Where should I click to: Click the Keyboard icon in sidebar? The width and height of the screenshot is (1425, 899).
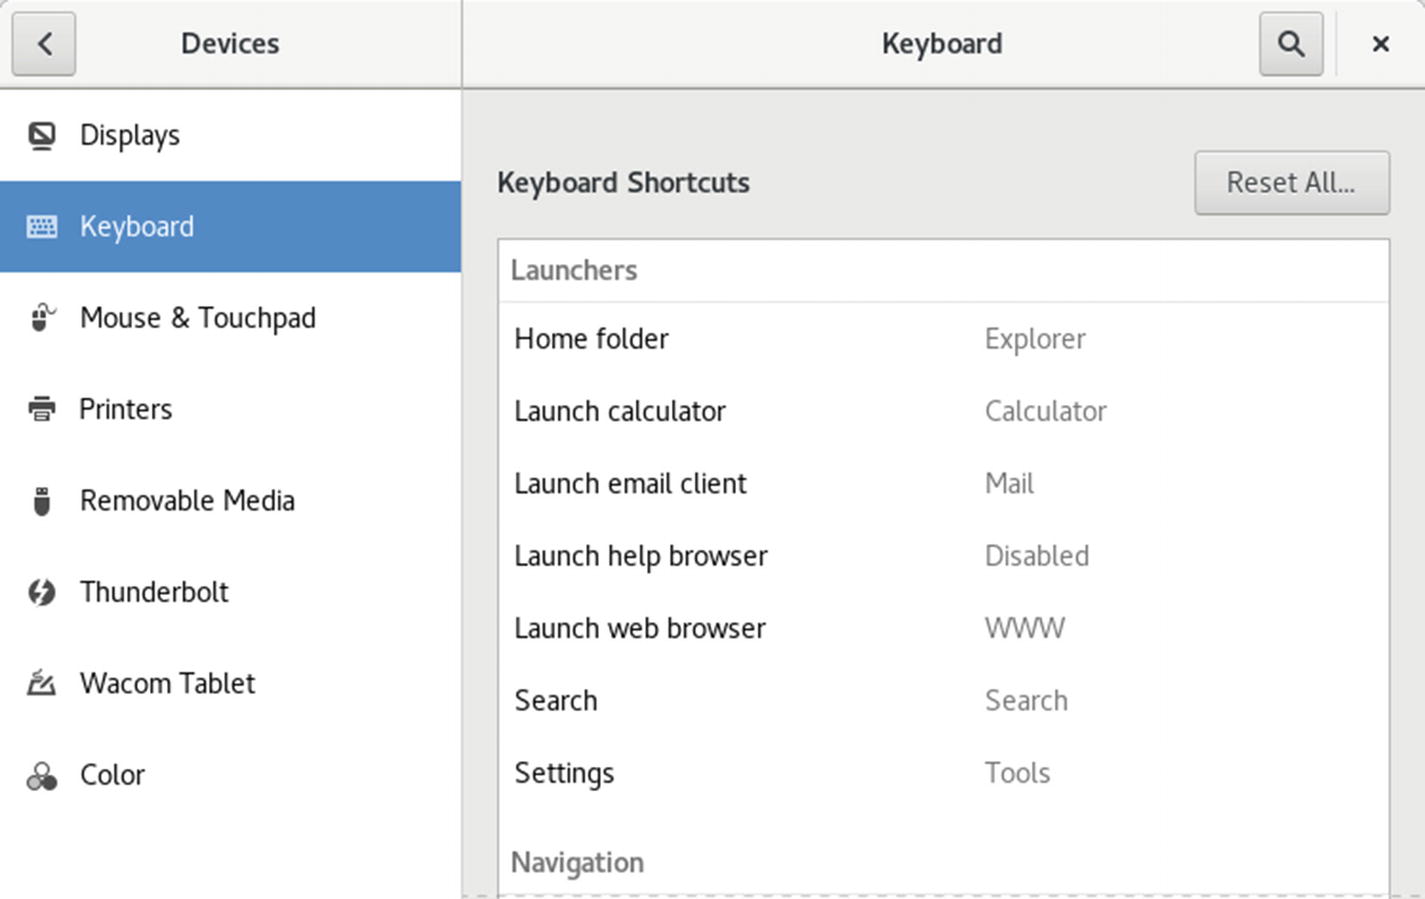[x=42, y=227]
